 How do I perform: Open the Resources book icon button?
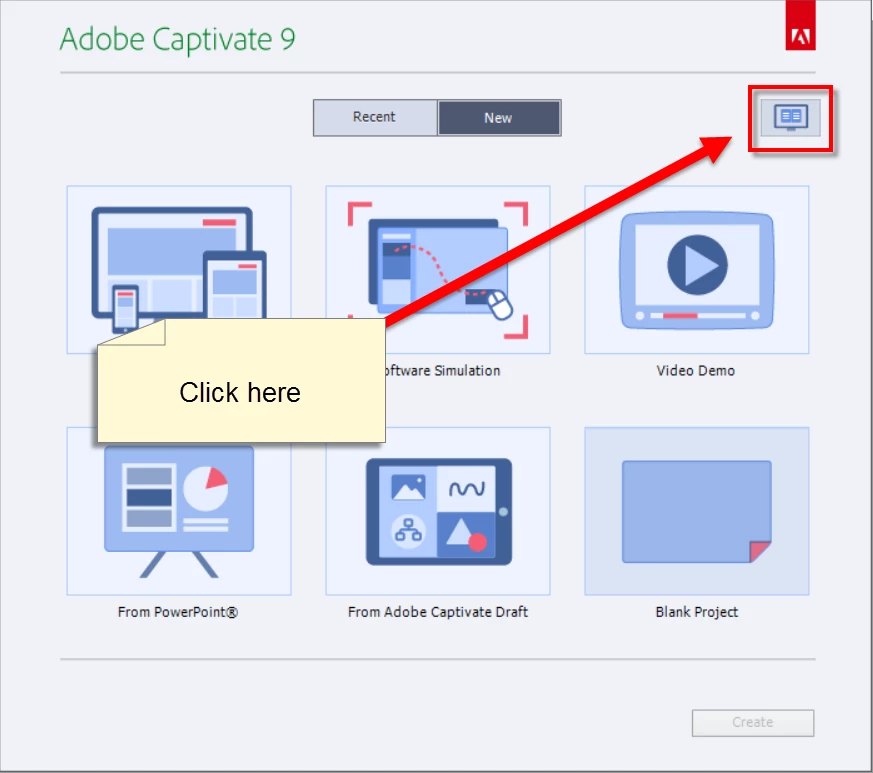(790, 118)
